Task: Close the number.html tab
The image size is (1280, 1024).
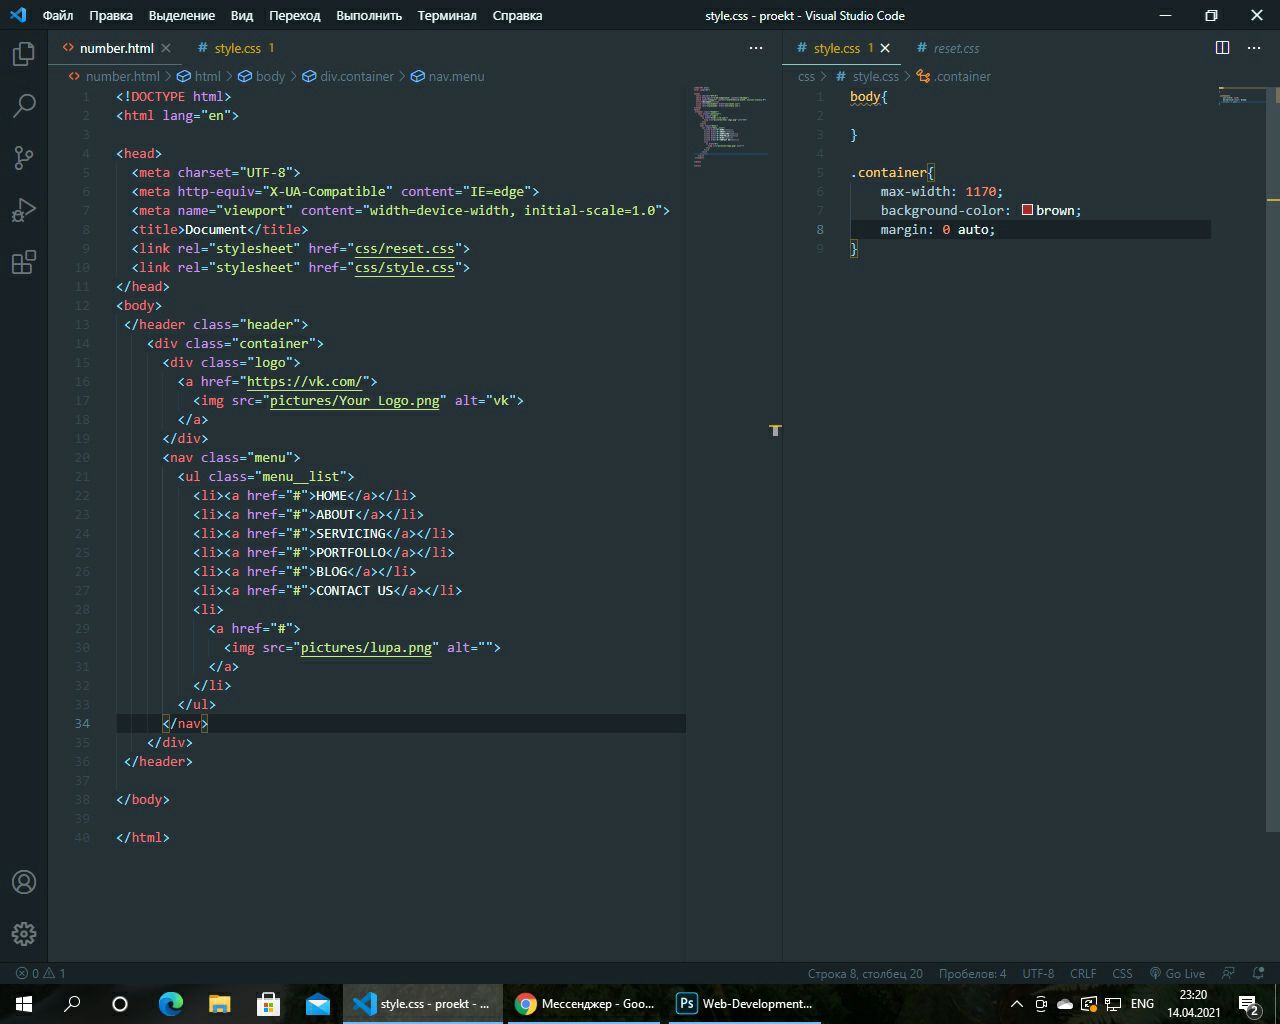Action: tap(166, 48)
